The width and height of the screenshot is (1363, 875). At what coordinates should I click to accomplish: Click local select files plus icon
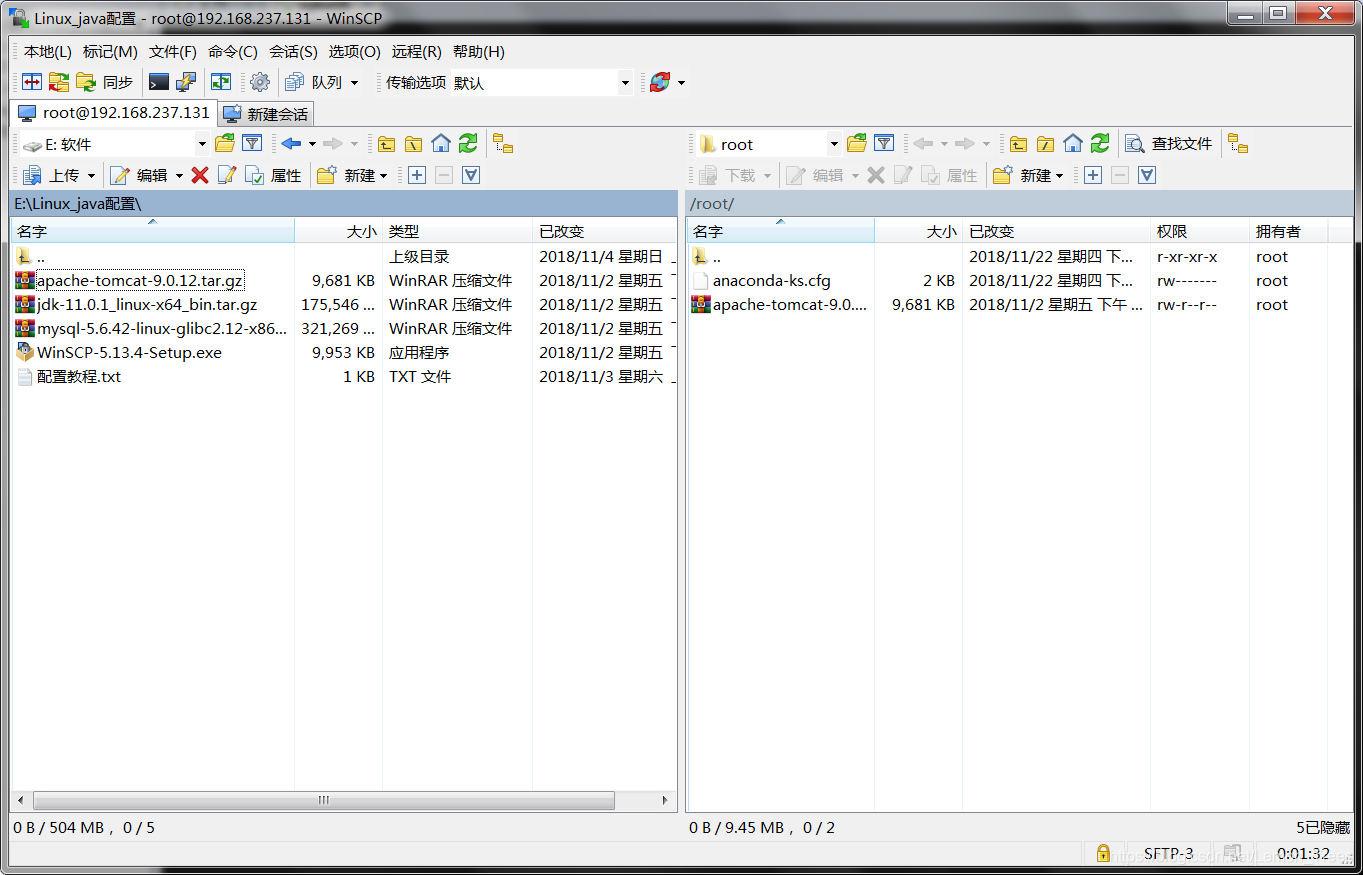pos(417,175)
